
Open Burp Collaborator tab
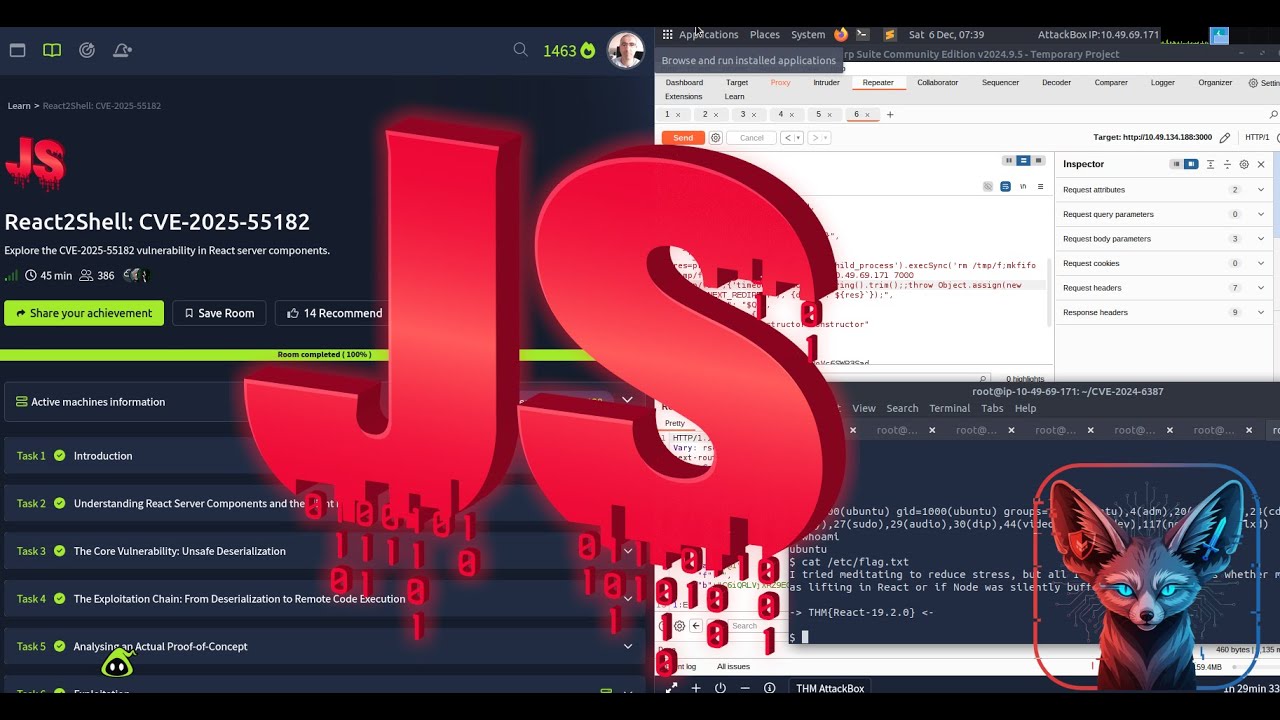[x=937, y=83]
